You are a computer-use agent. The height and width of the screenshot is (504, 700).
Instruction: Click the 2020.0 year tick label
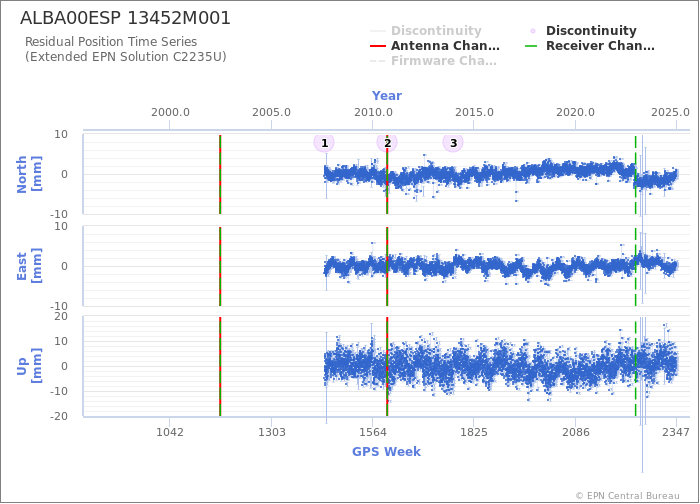point(575,112)
